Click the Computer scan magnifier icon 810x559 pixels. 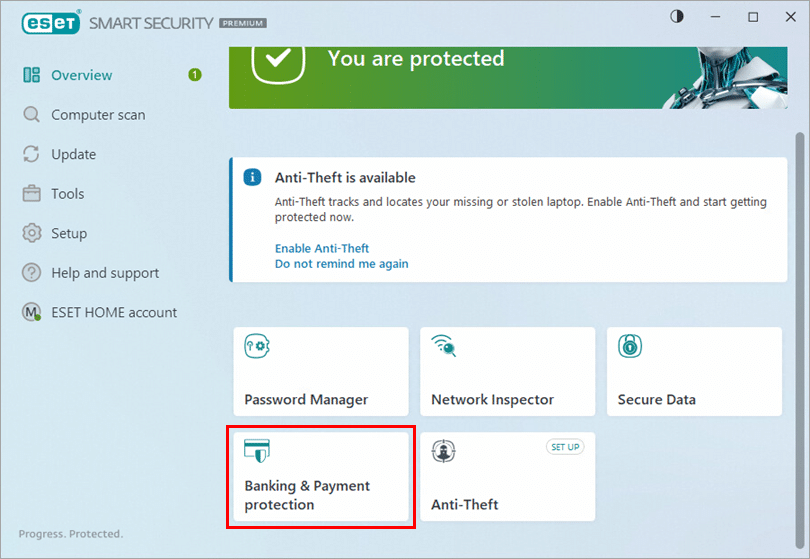click(32, 114)
